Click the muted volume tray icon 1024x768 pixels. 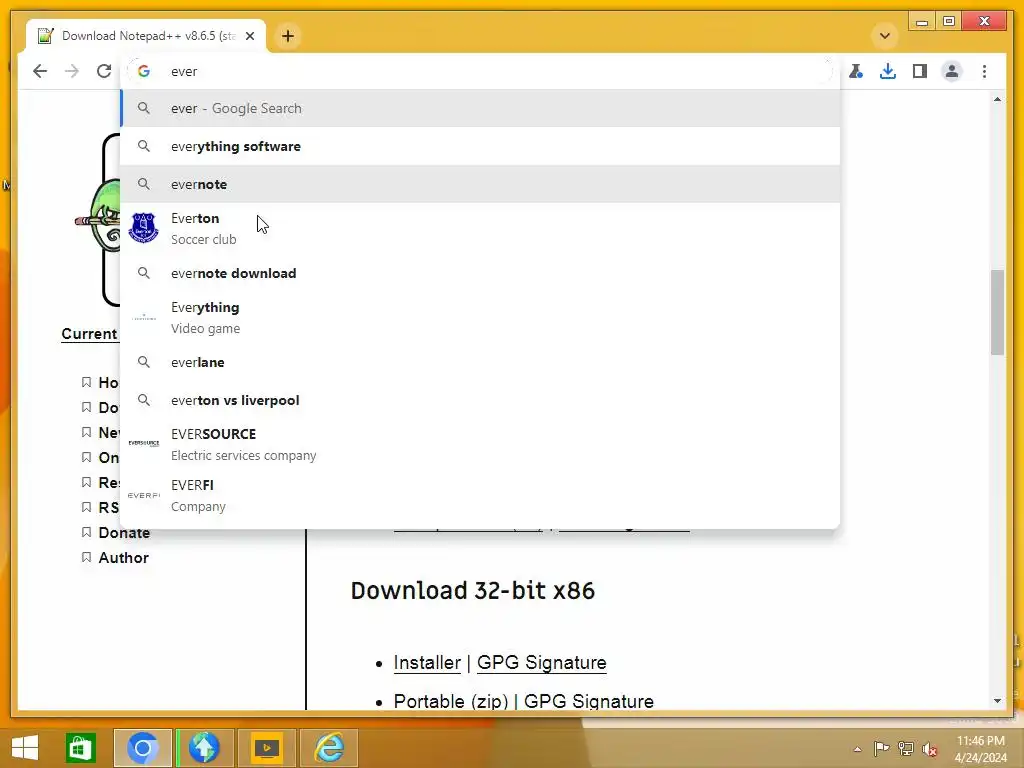930,749
